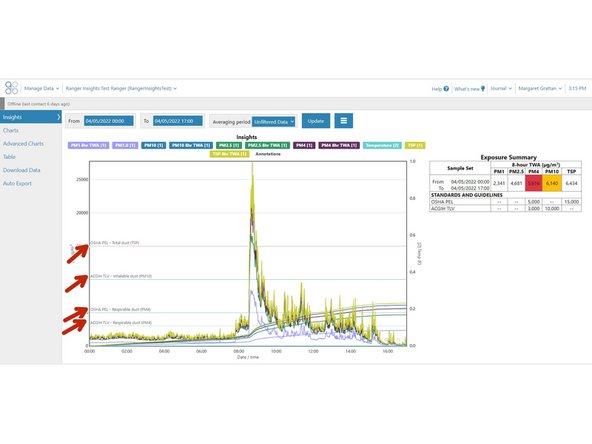
Task: Toggle the PM1 8hr TWA series legend
Action: click(x=89, y=145)
